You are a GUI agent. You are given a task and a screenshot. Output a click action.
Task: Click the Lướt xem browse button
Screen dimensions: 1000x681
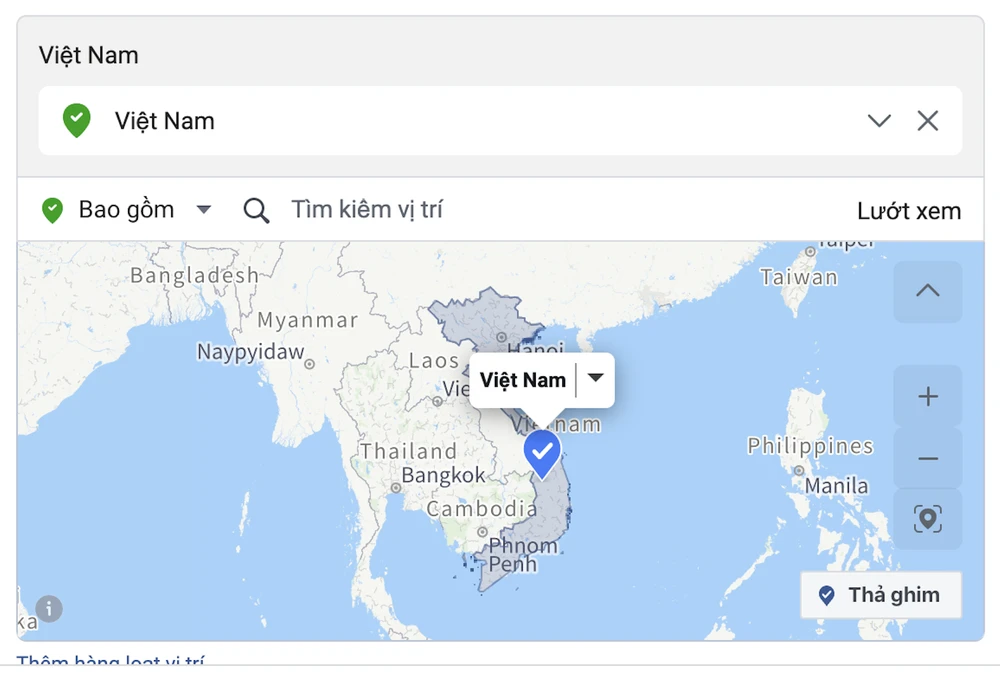[x=908, y=211]
